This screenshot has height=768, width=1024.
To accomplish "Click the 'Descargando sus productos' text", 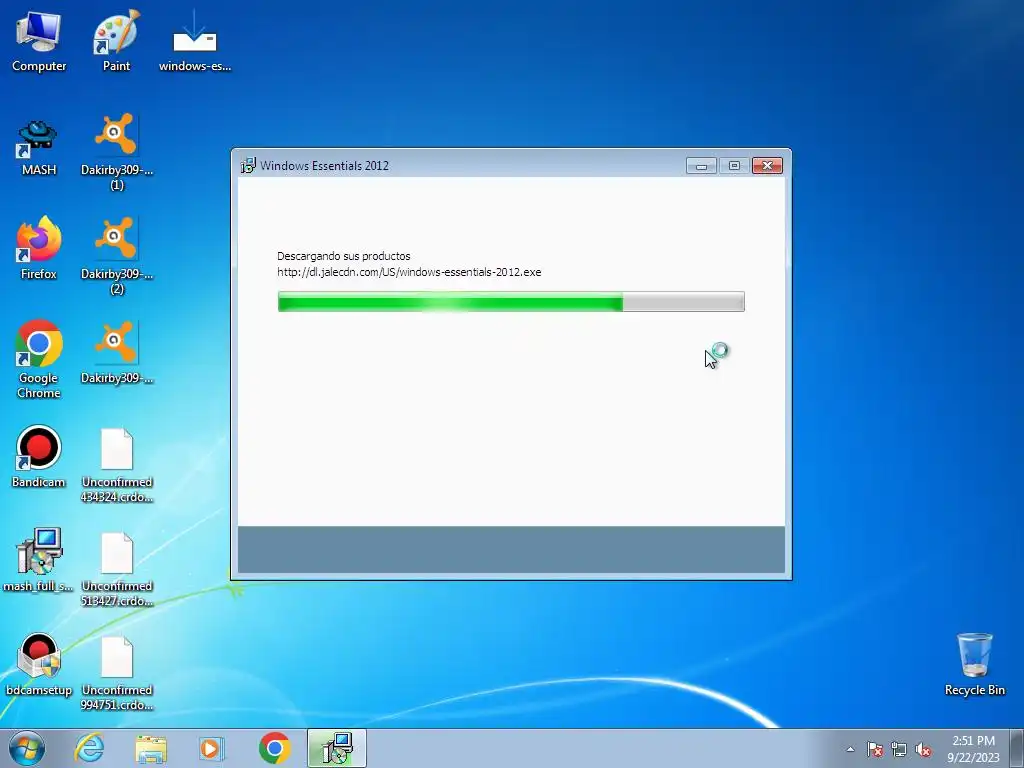I will (344, 256).
